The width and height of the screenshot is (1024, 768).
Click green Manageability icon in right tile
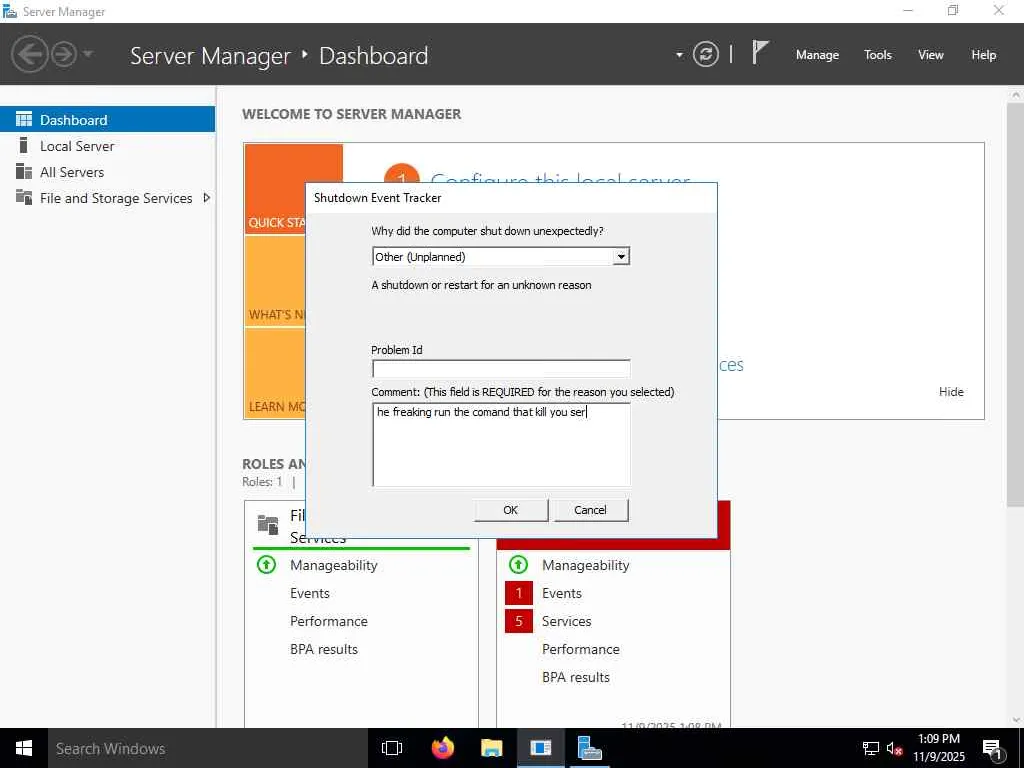click(x=519, y=564)
